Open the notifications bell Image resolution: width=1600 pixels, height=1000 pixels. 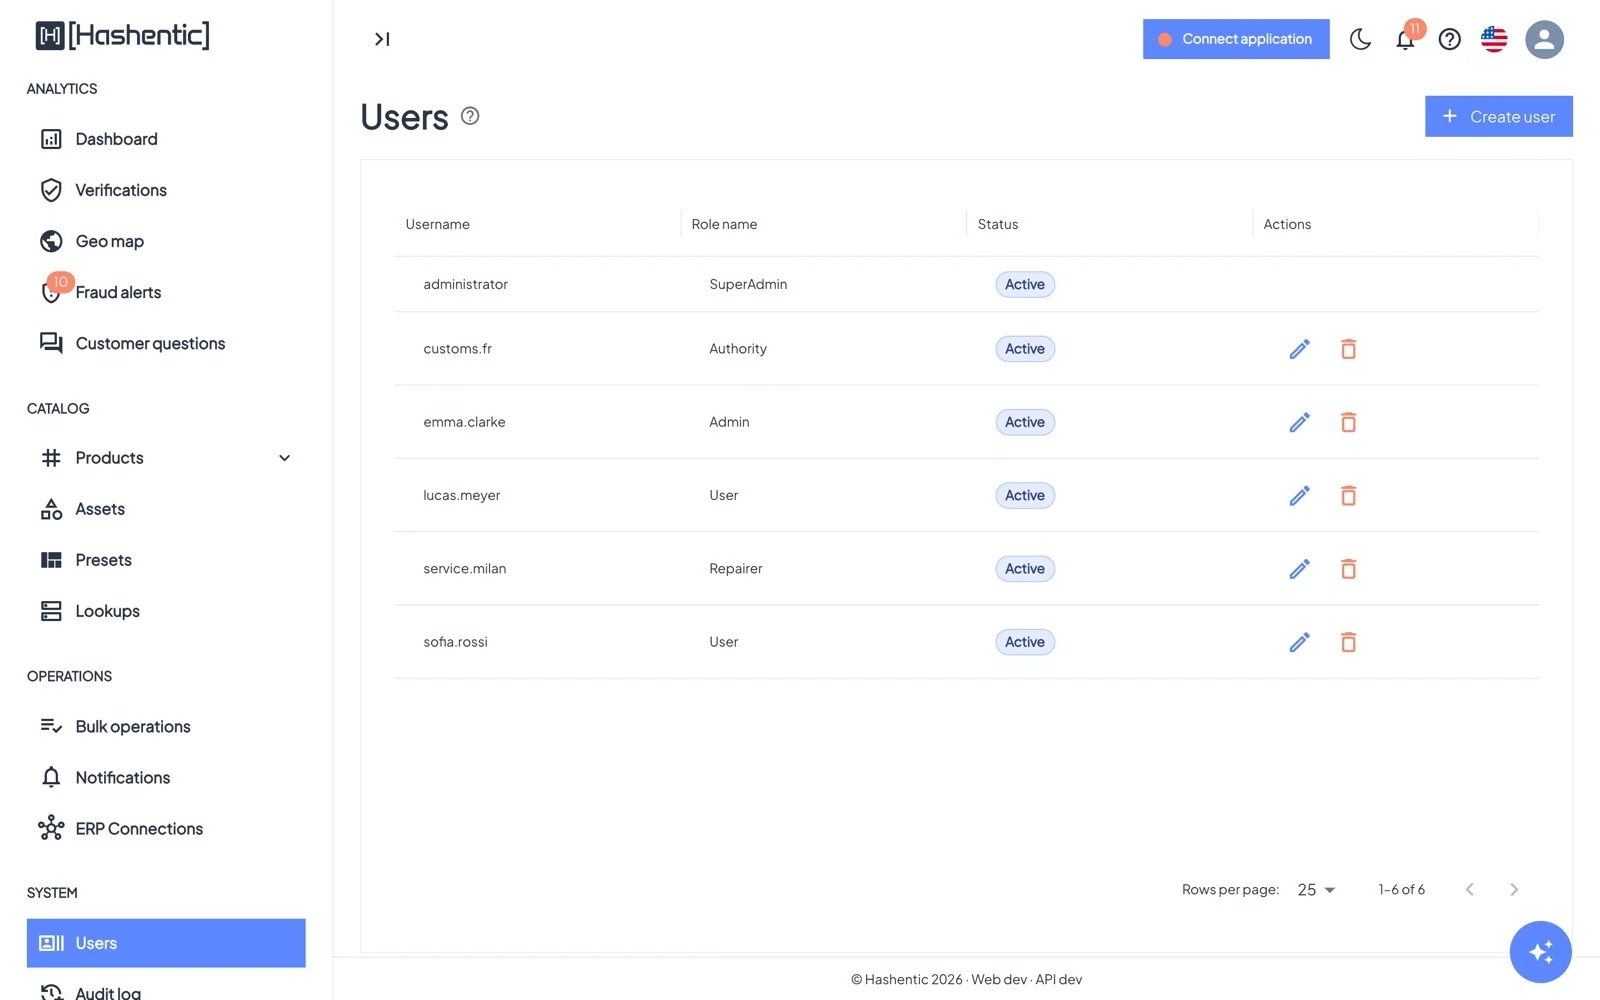tap(1405, 39)
